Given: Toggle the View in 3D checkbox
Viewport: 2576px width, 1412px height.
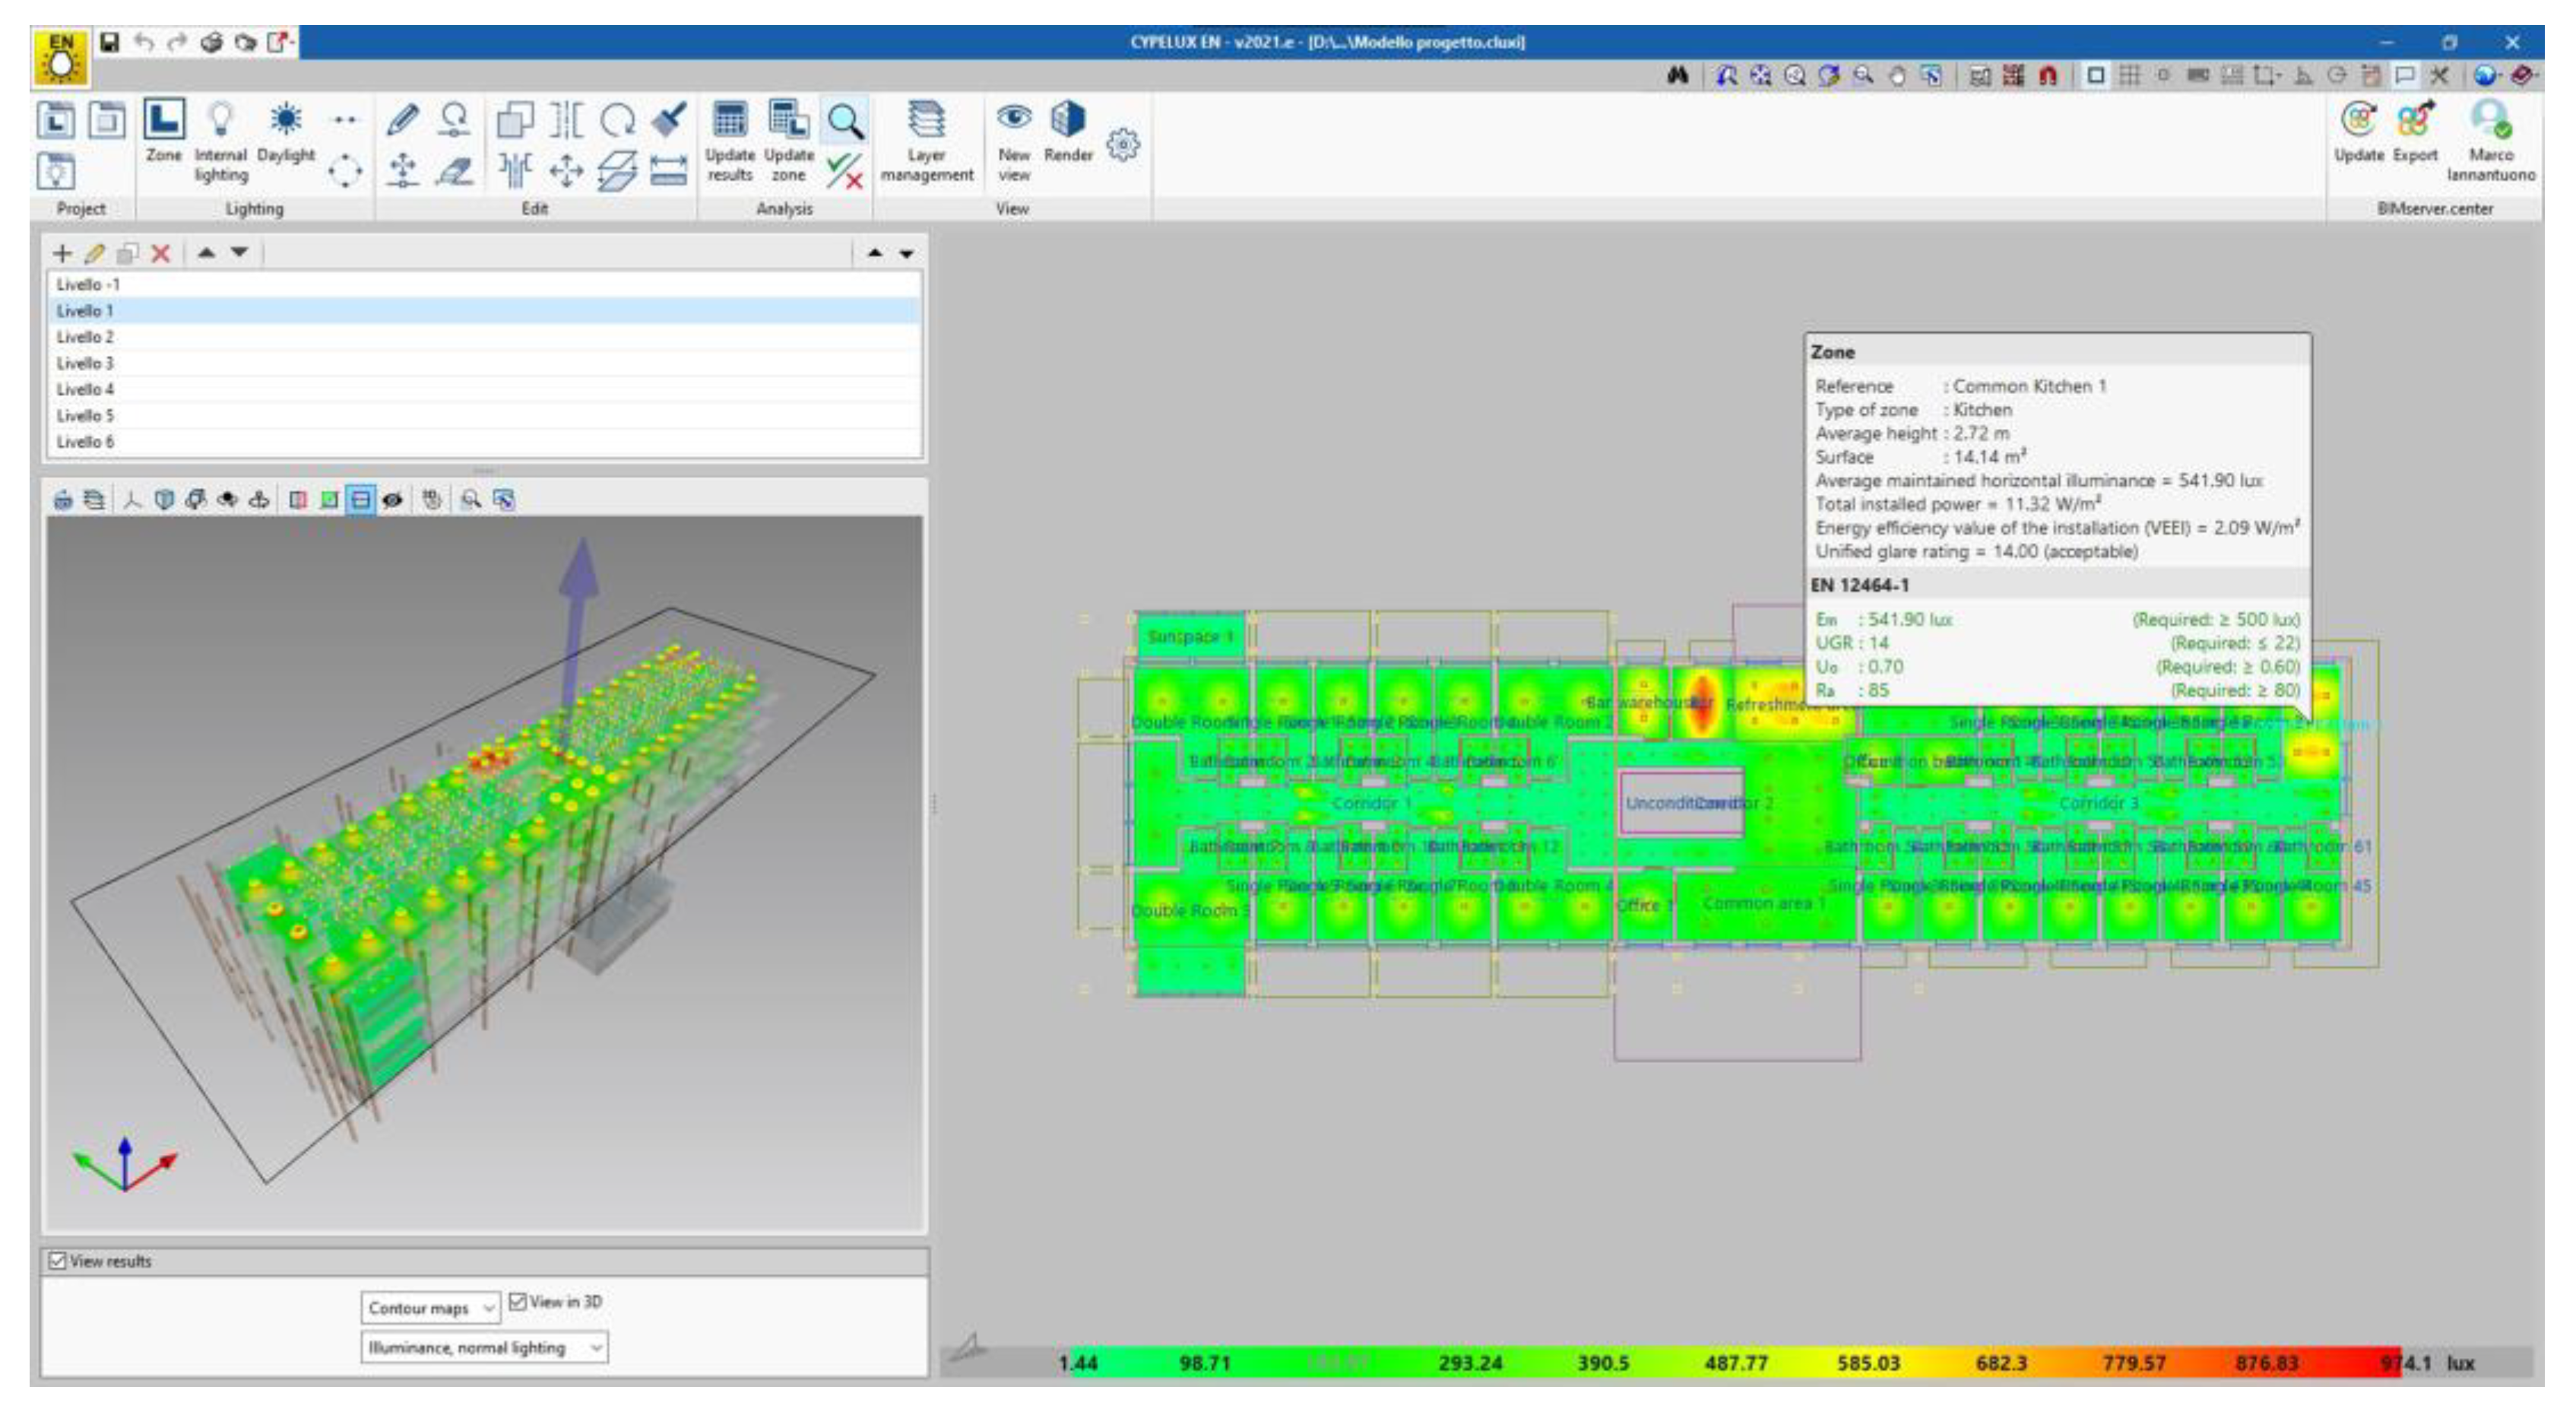Looking at the screenshot, I should 518,1301.
